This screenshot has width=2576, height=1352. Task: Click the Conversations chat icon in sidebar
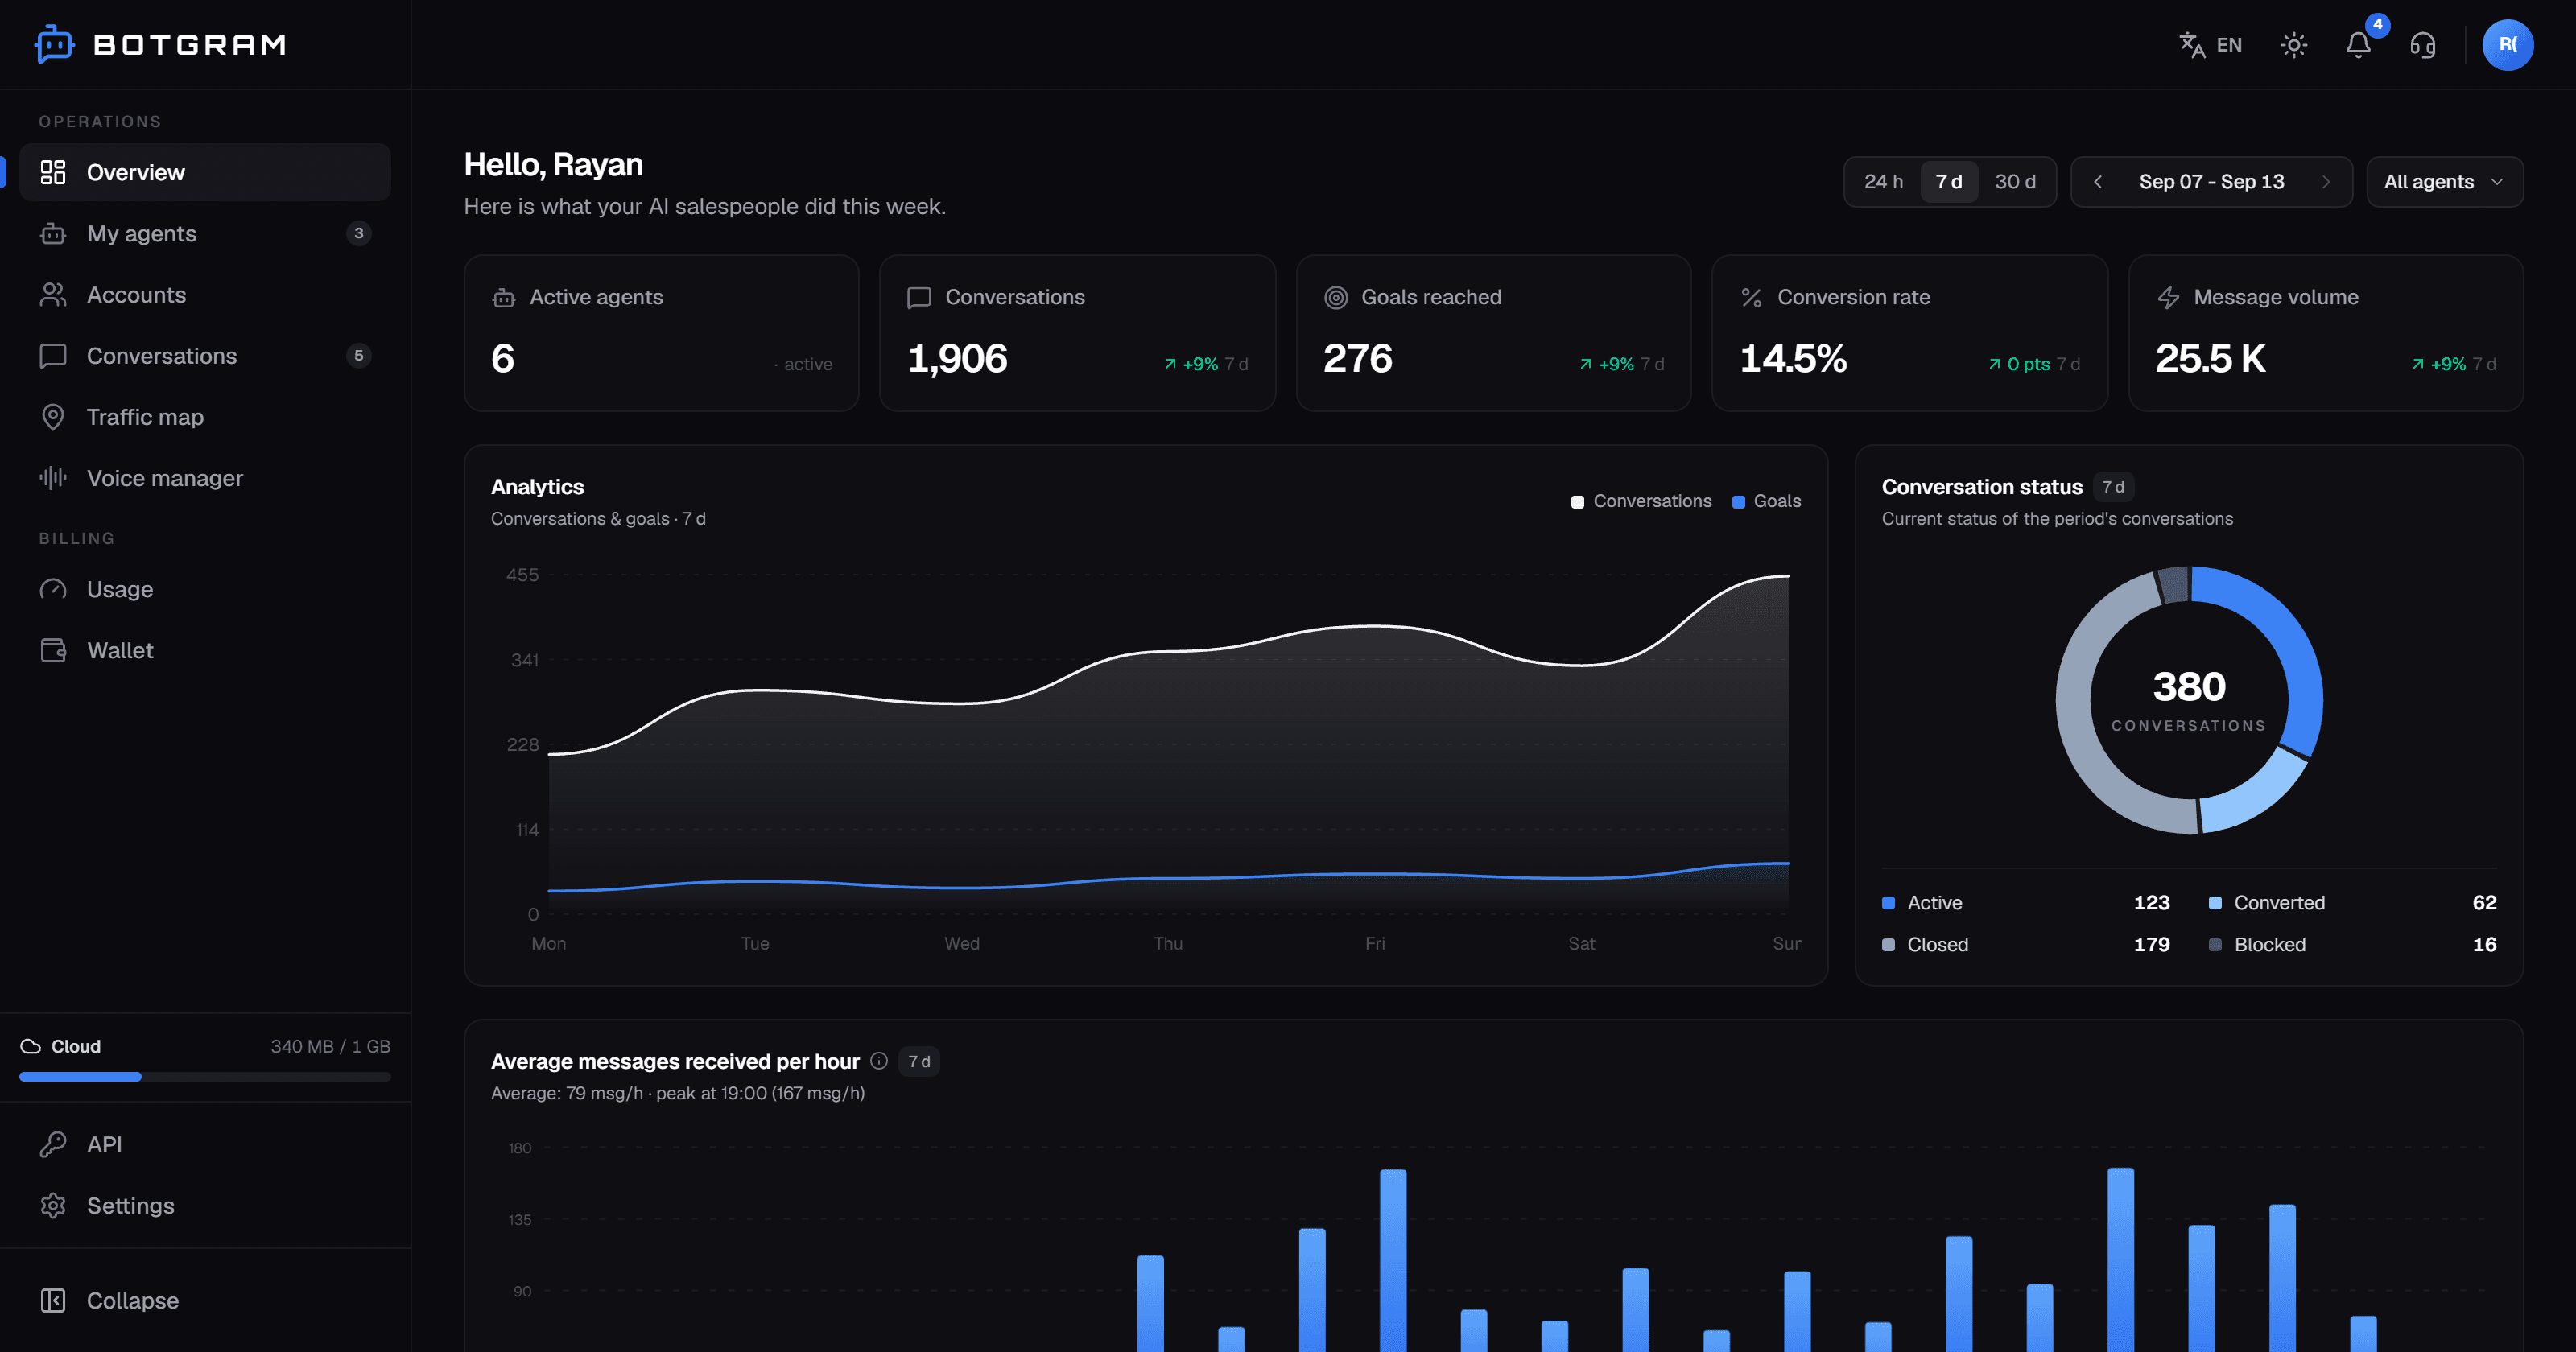(x=53, y=355)
